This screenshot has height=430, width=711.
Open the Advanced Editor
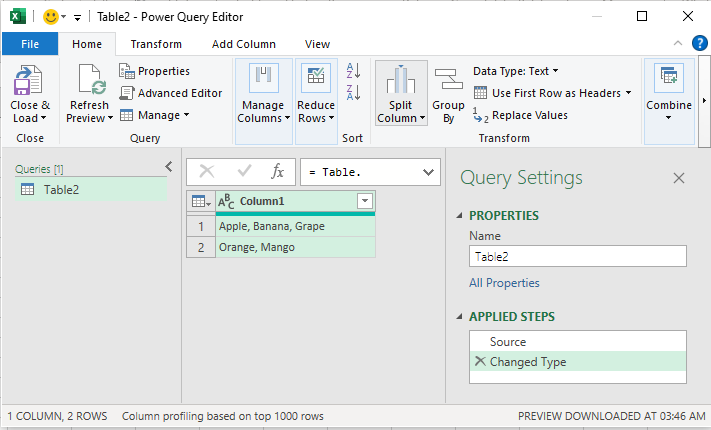[x=170, y=93]
